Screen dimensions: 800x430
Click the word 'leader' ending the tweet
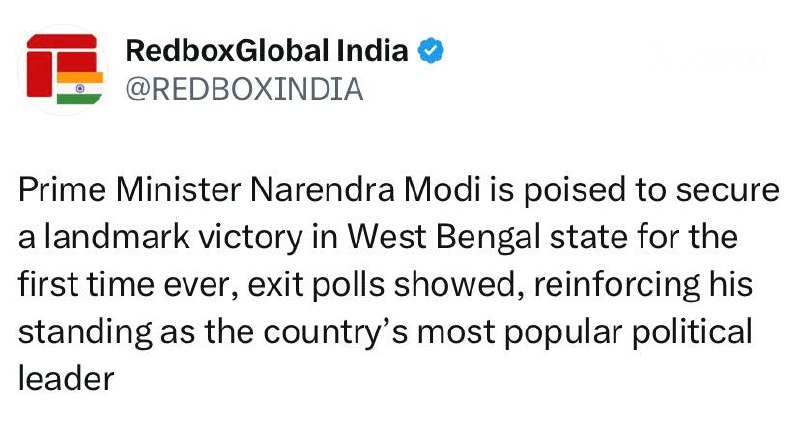(66, 379)
